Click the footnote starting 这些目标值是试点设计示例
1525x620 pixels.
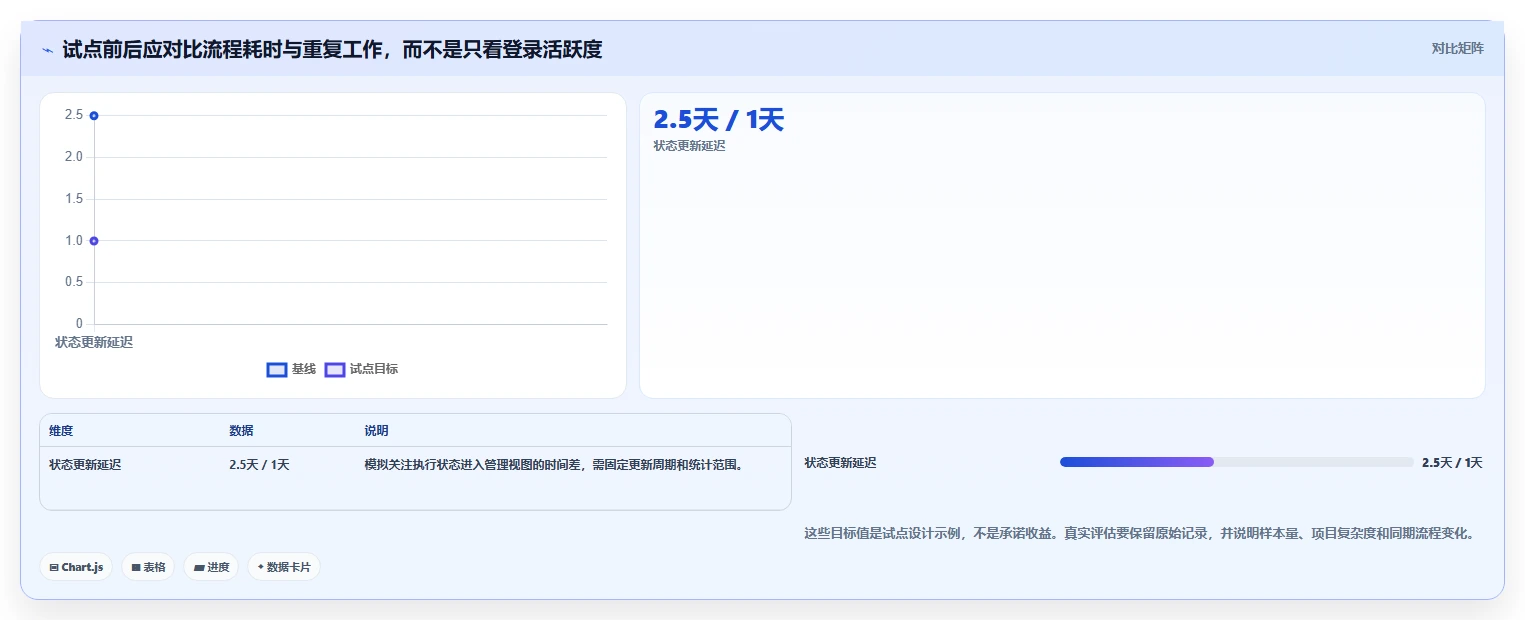pos(1140,534)
